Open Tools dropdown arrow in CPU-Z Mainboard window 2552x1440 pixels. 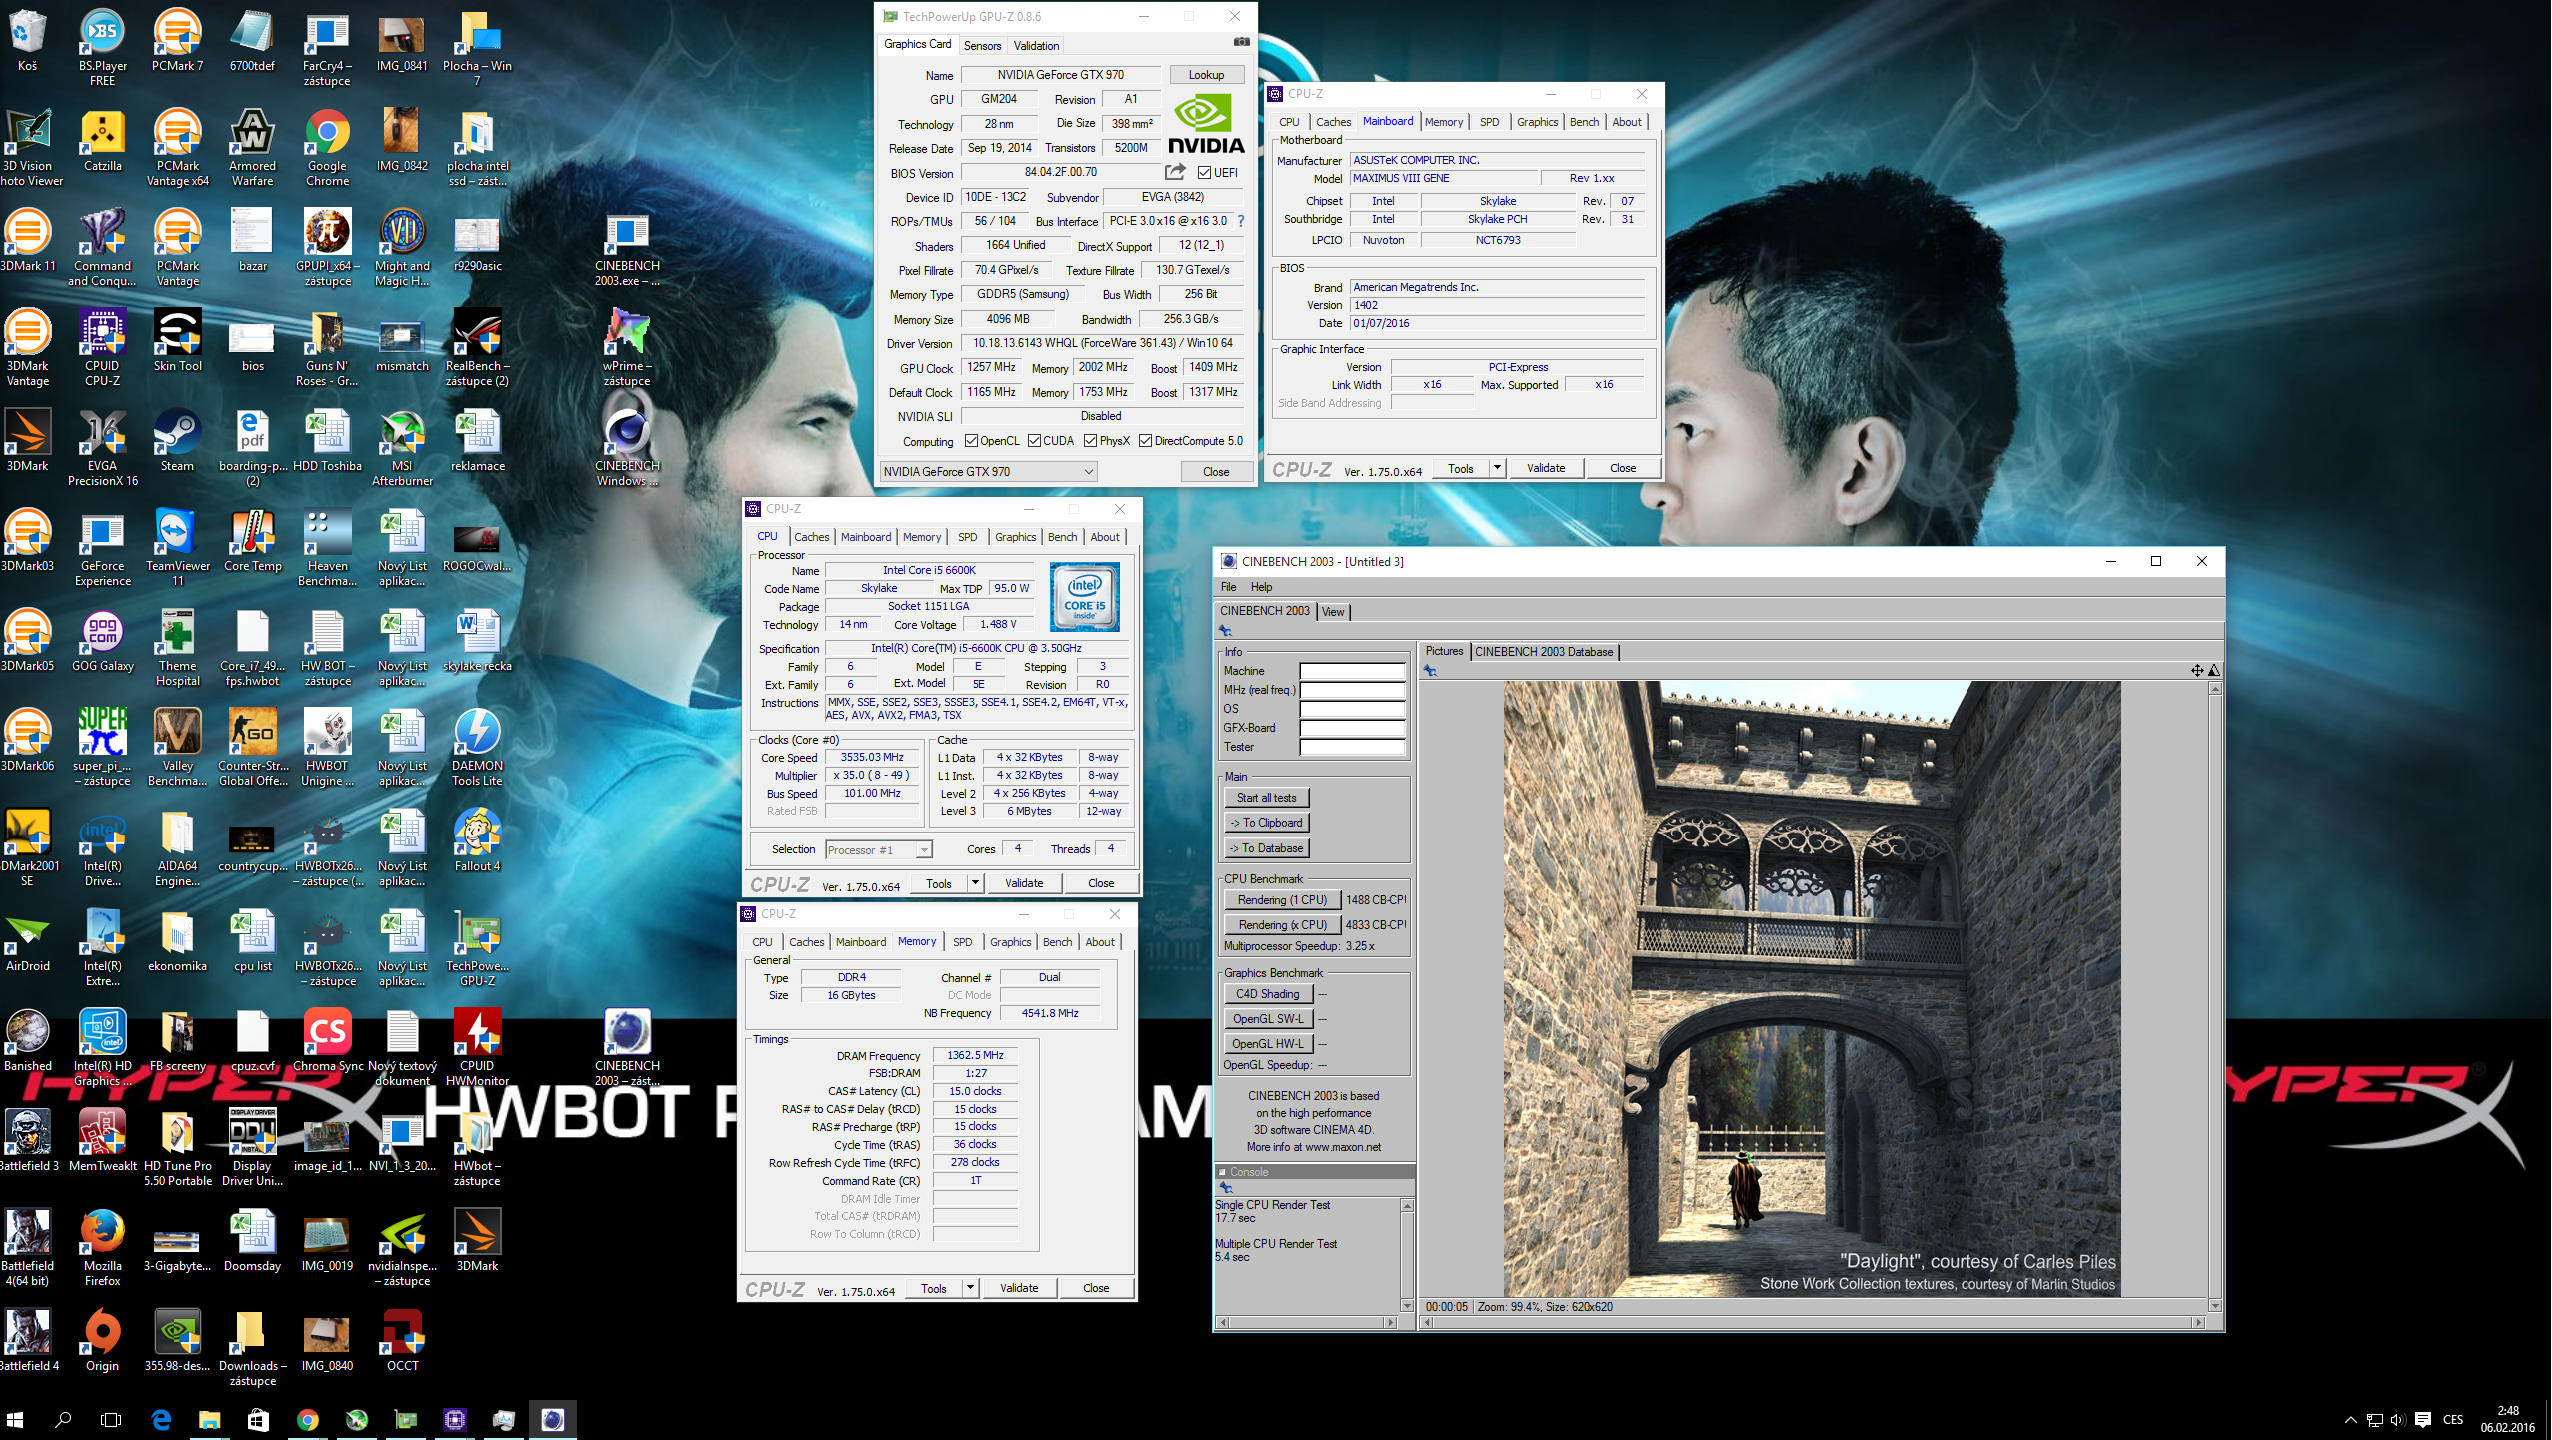1496,468
